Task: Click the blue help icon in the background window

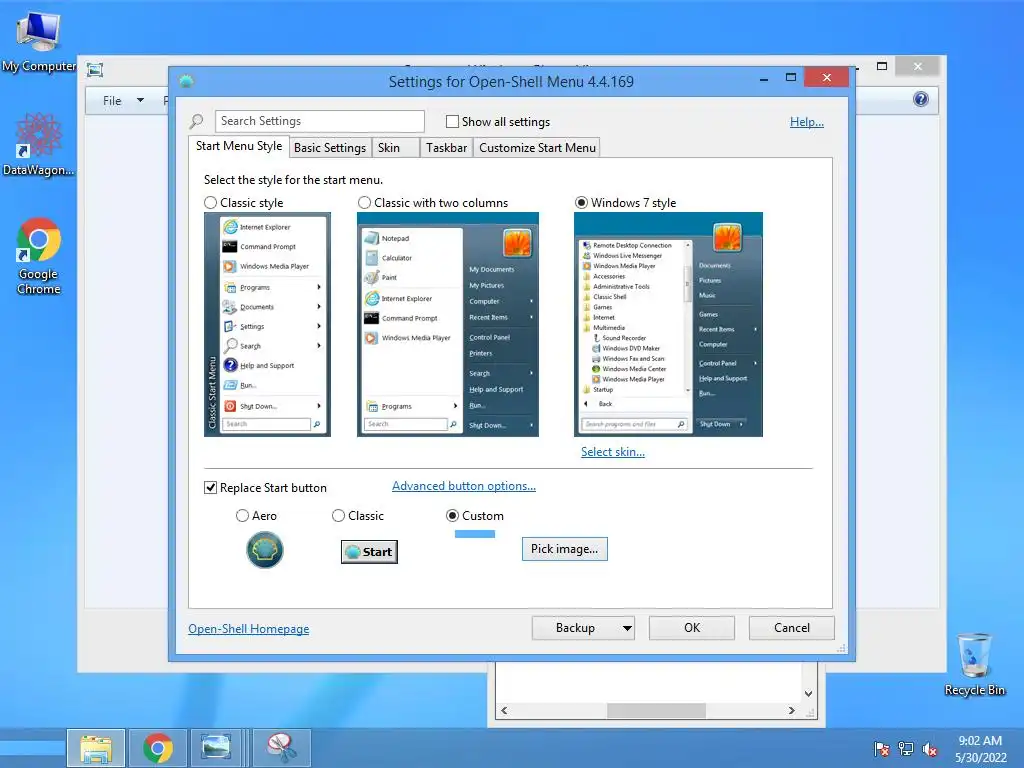Action: (x=921, y=99)
